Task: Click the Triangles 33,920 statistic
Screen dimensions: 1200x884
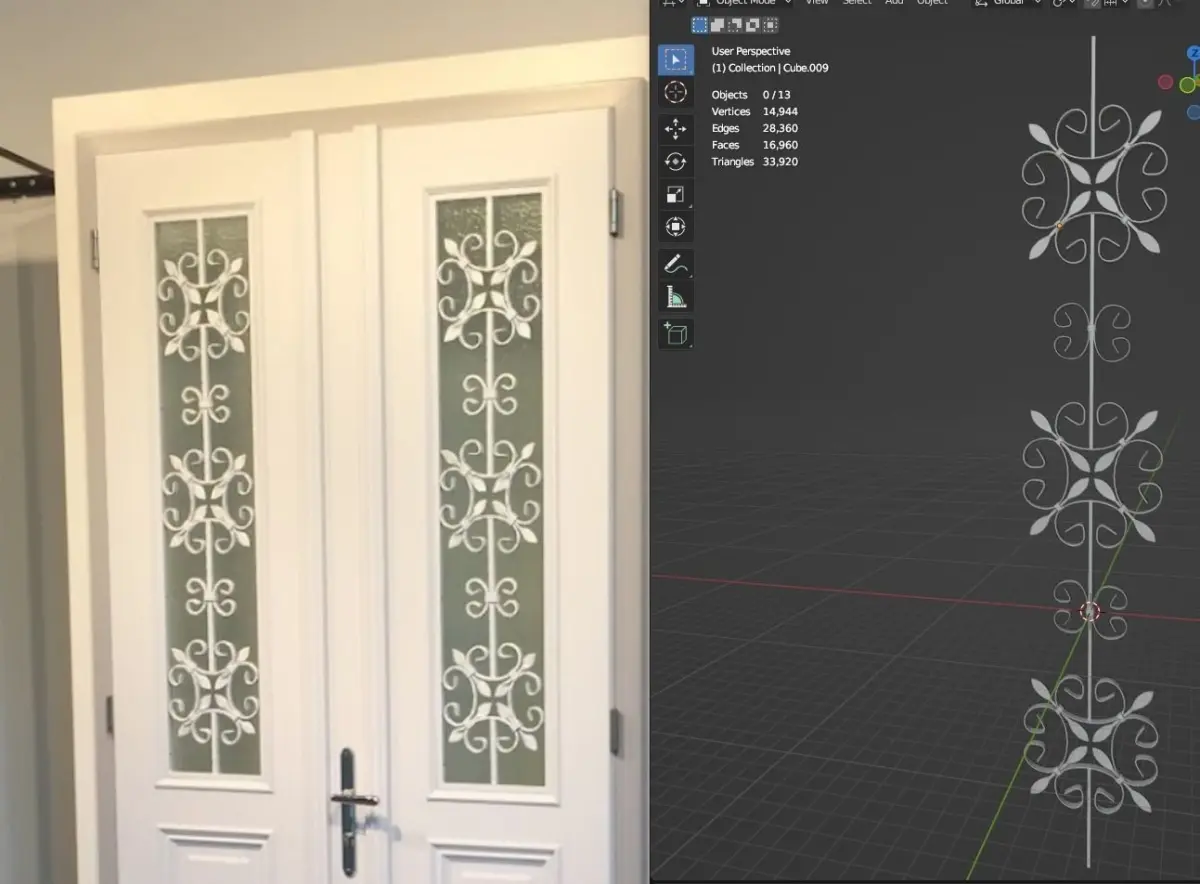Action: [x=755, y=161]
